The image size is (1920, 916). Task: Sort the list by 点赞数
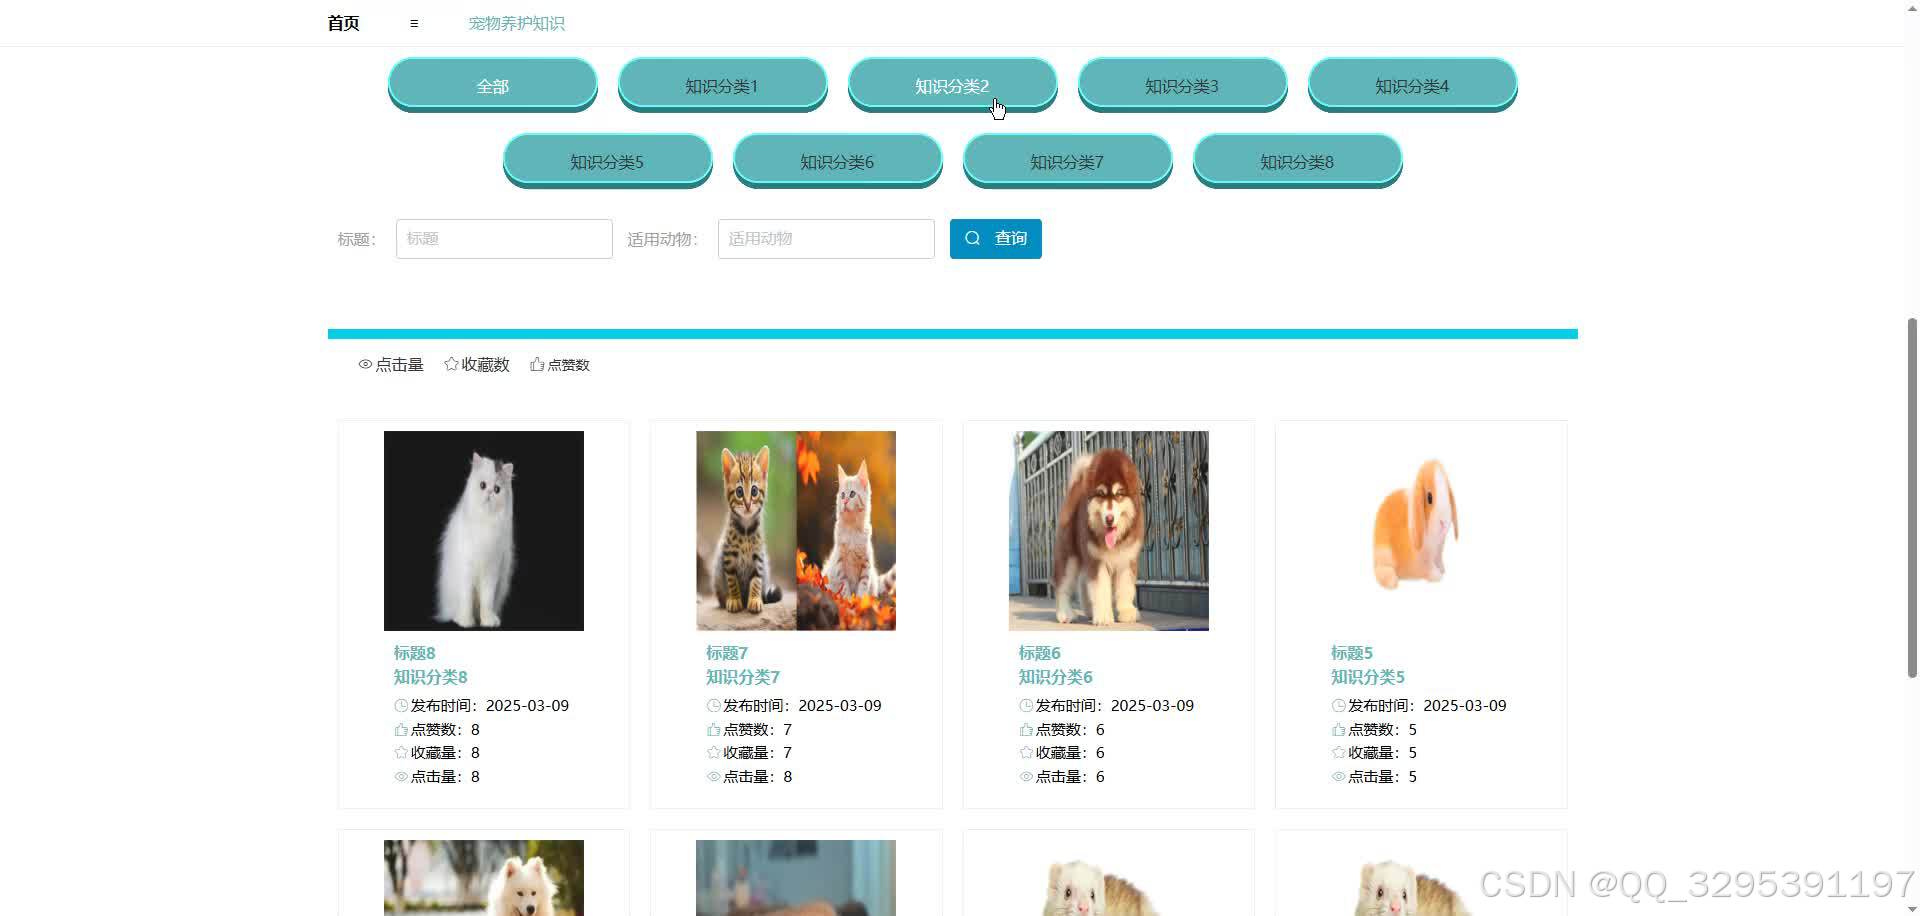(560, 365)
